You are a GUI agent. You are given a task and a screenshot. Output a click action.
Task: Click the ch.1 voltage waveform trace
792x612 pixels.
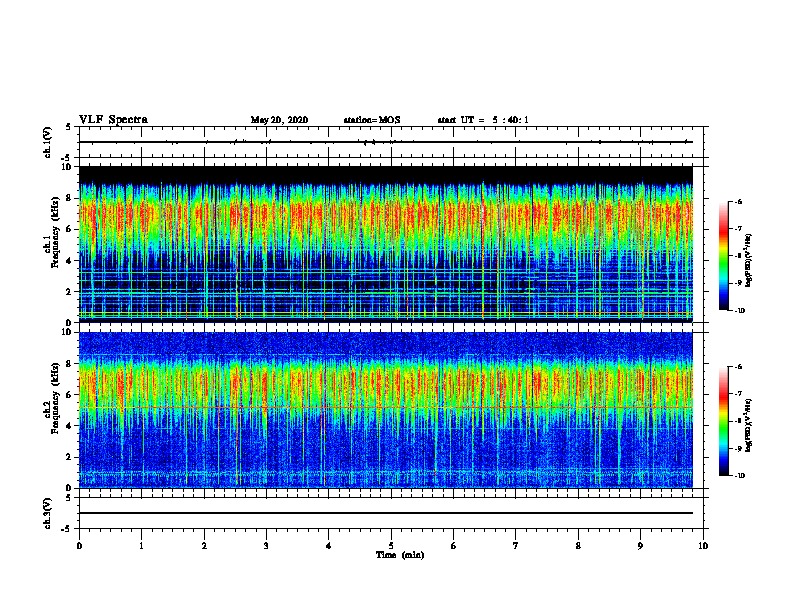coord(386,142)
